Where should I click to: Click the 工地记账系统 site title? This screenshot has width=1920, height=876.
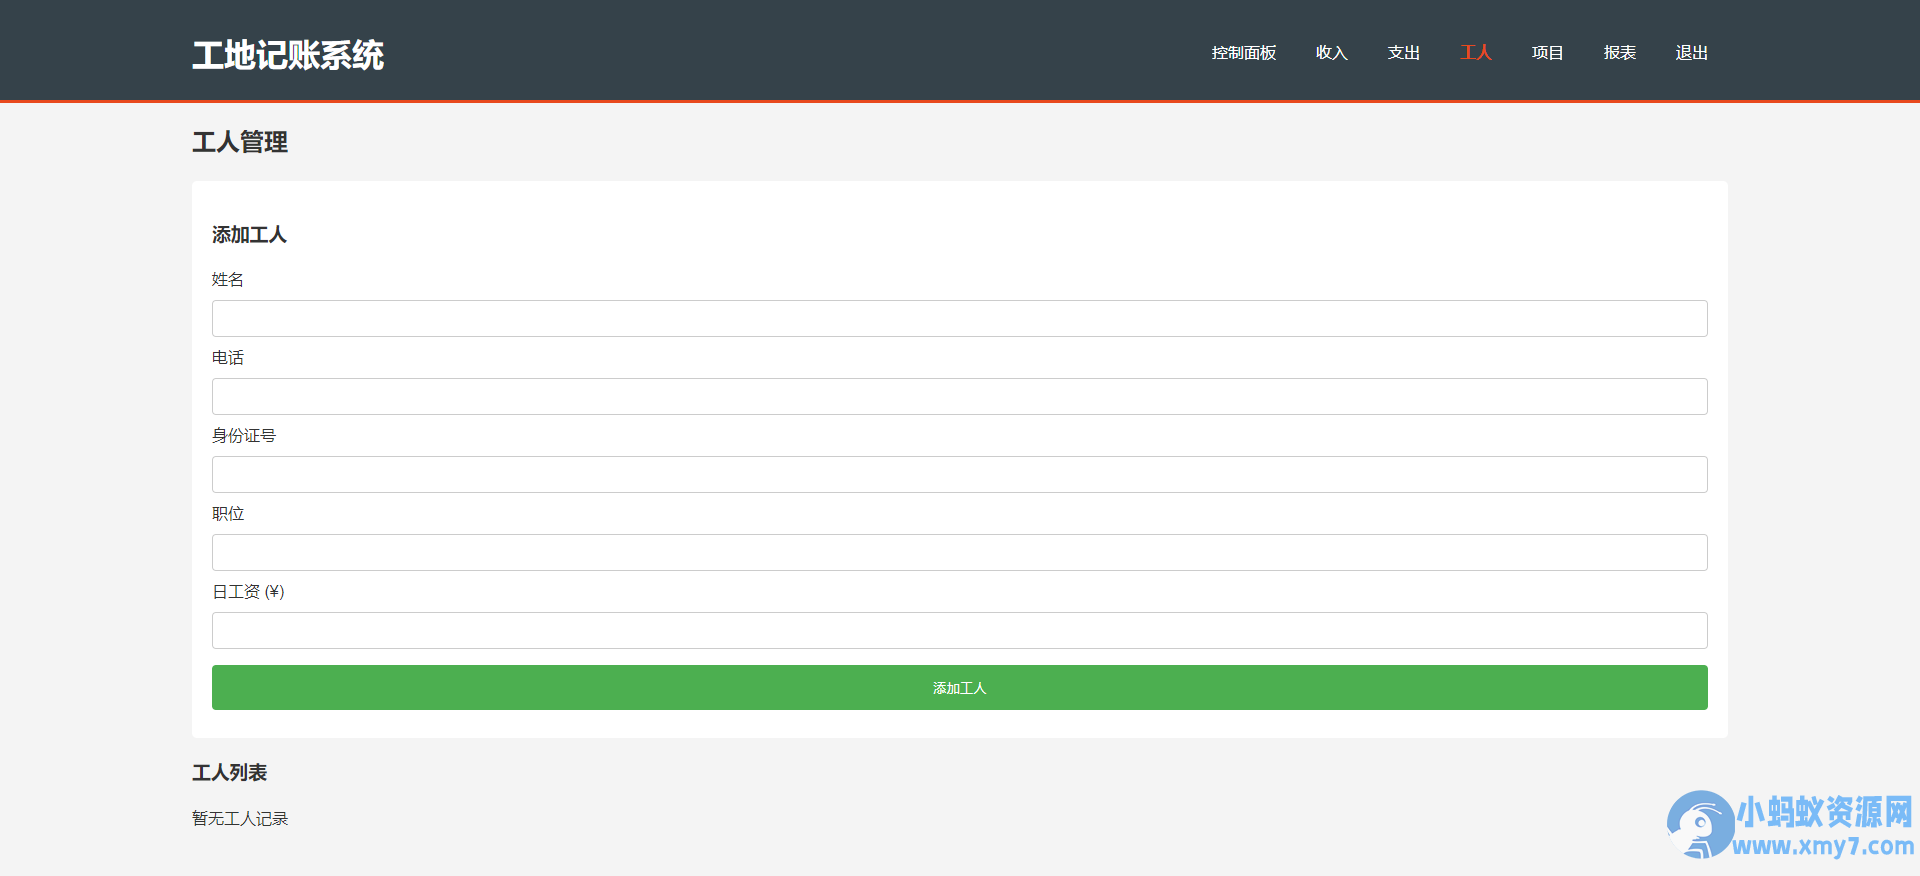[x=288, y=55]
